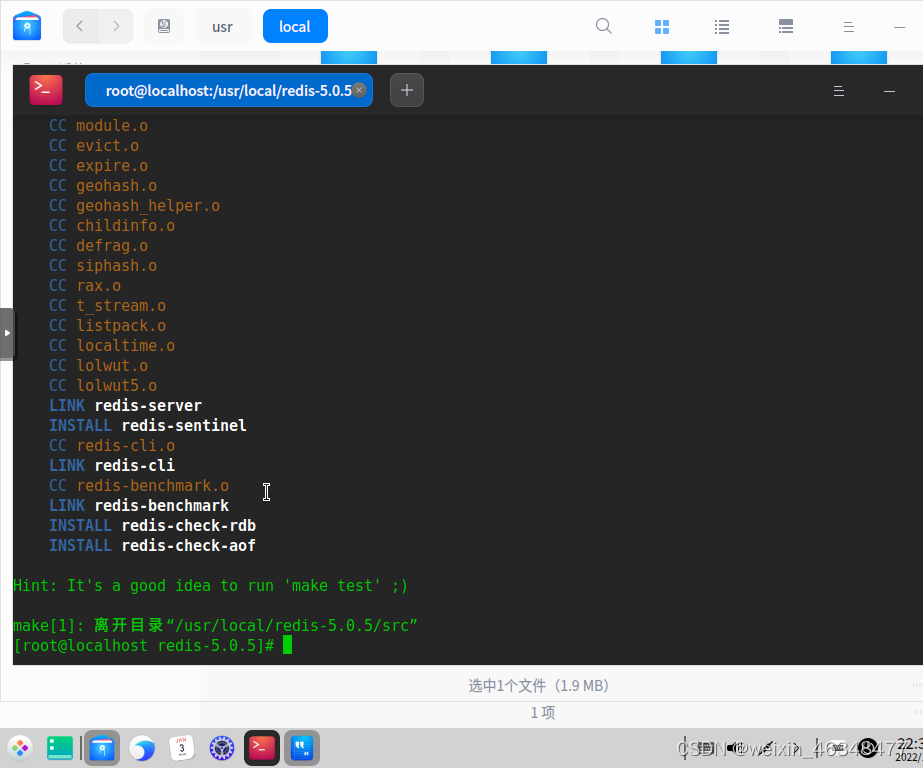Image resolution: width=923 pixels, height=768 pixels.
Task: Open the calendar app in the taskbar
Action: (x=182, y=748)
